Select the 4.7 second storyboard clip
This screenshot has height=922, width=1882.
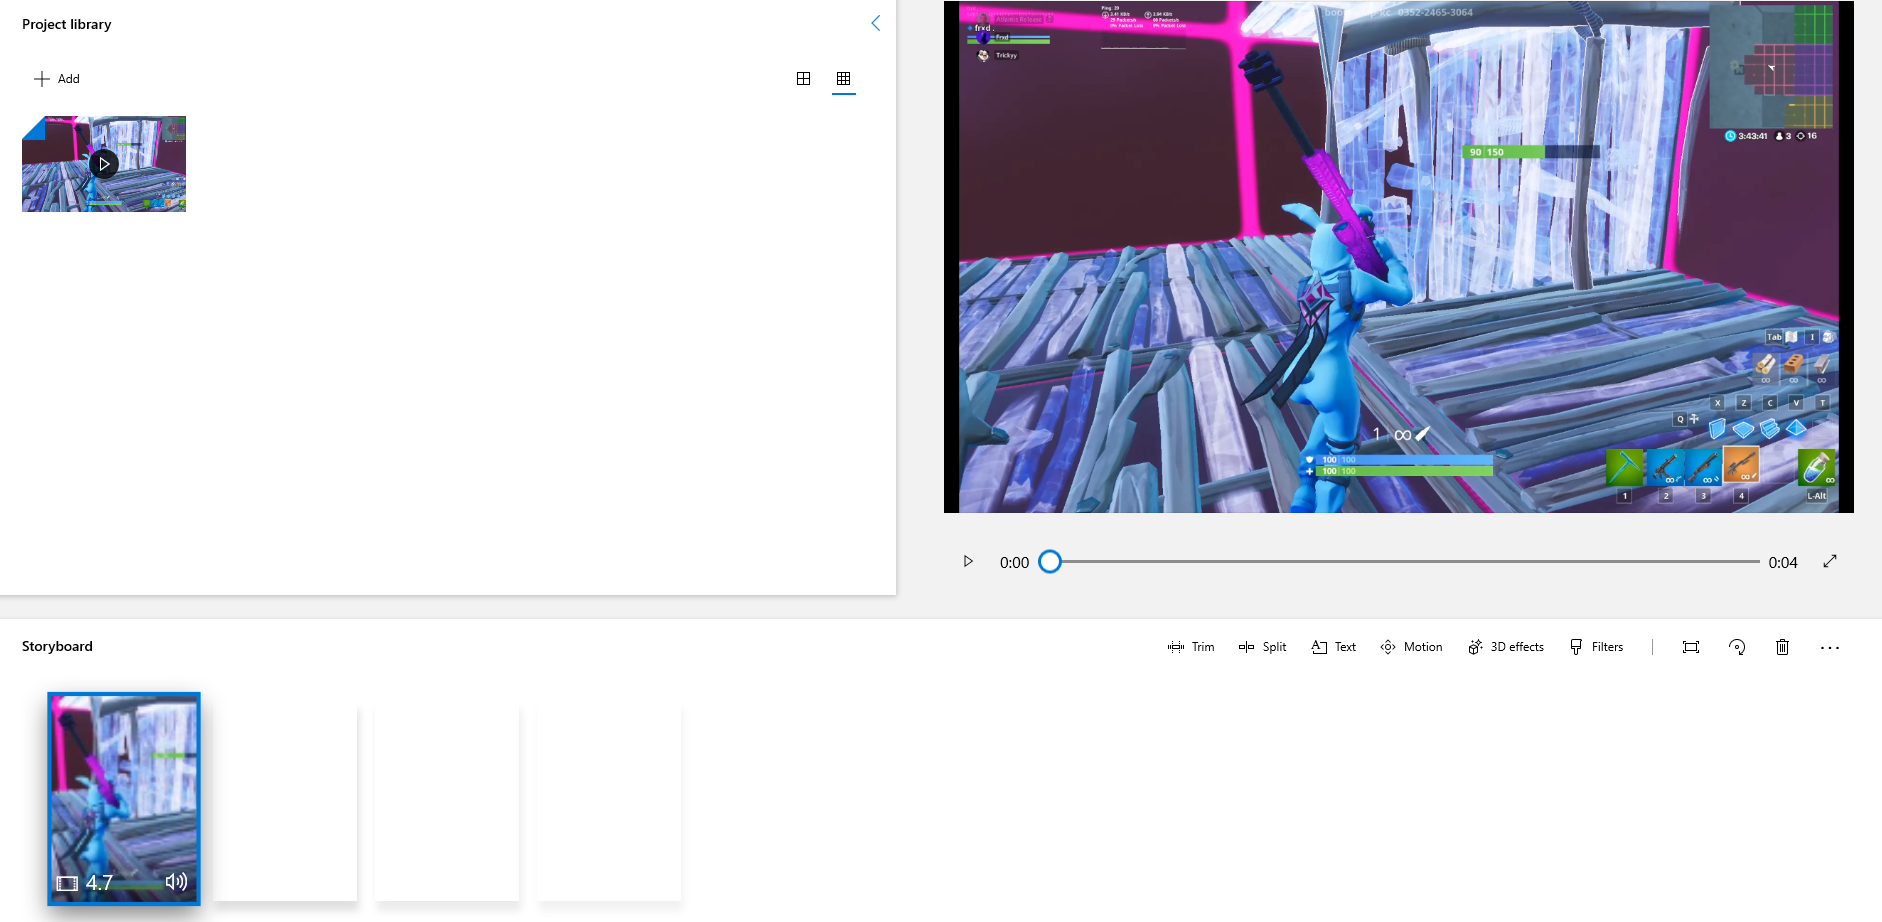[124, 798]
